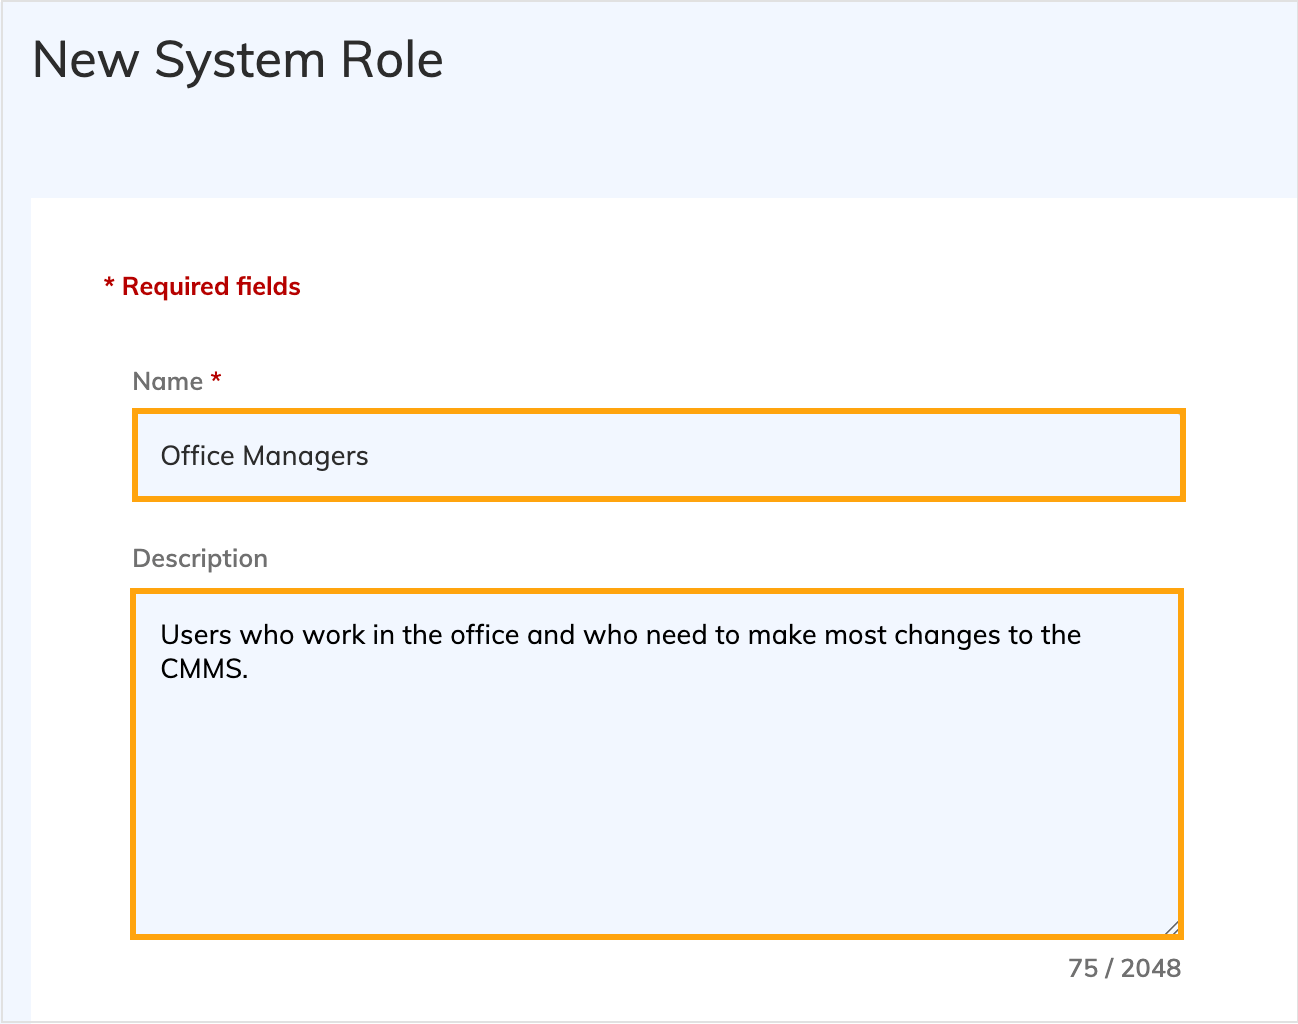Screen dimensions: 1298x1024
Task: Click the Required fields notice text
Action: pos(211,287)
